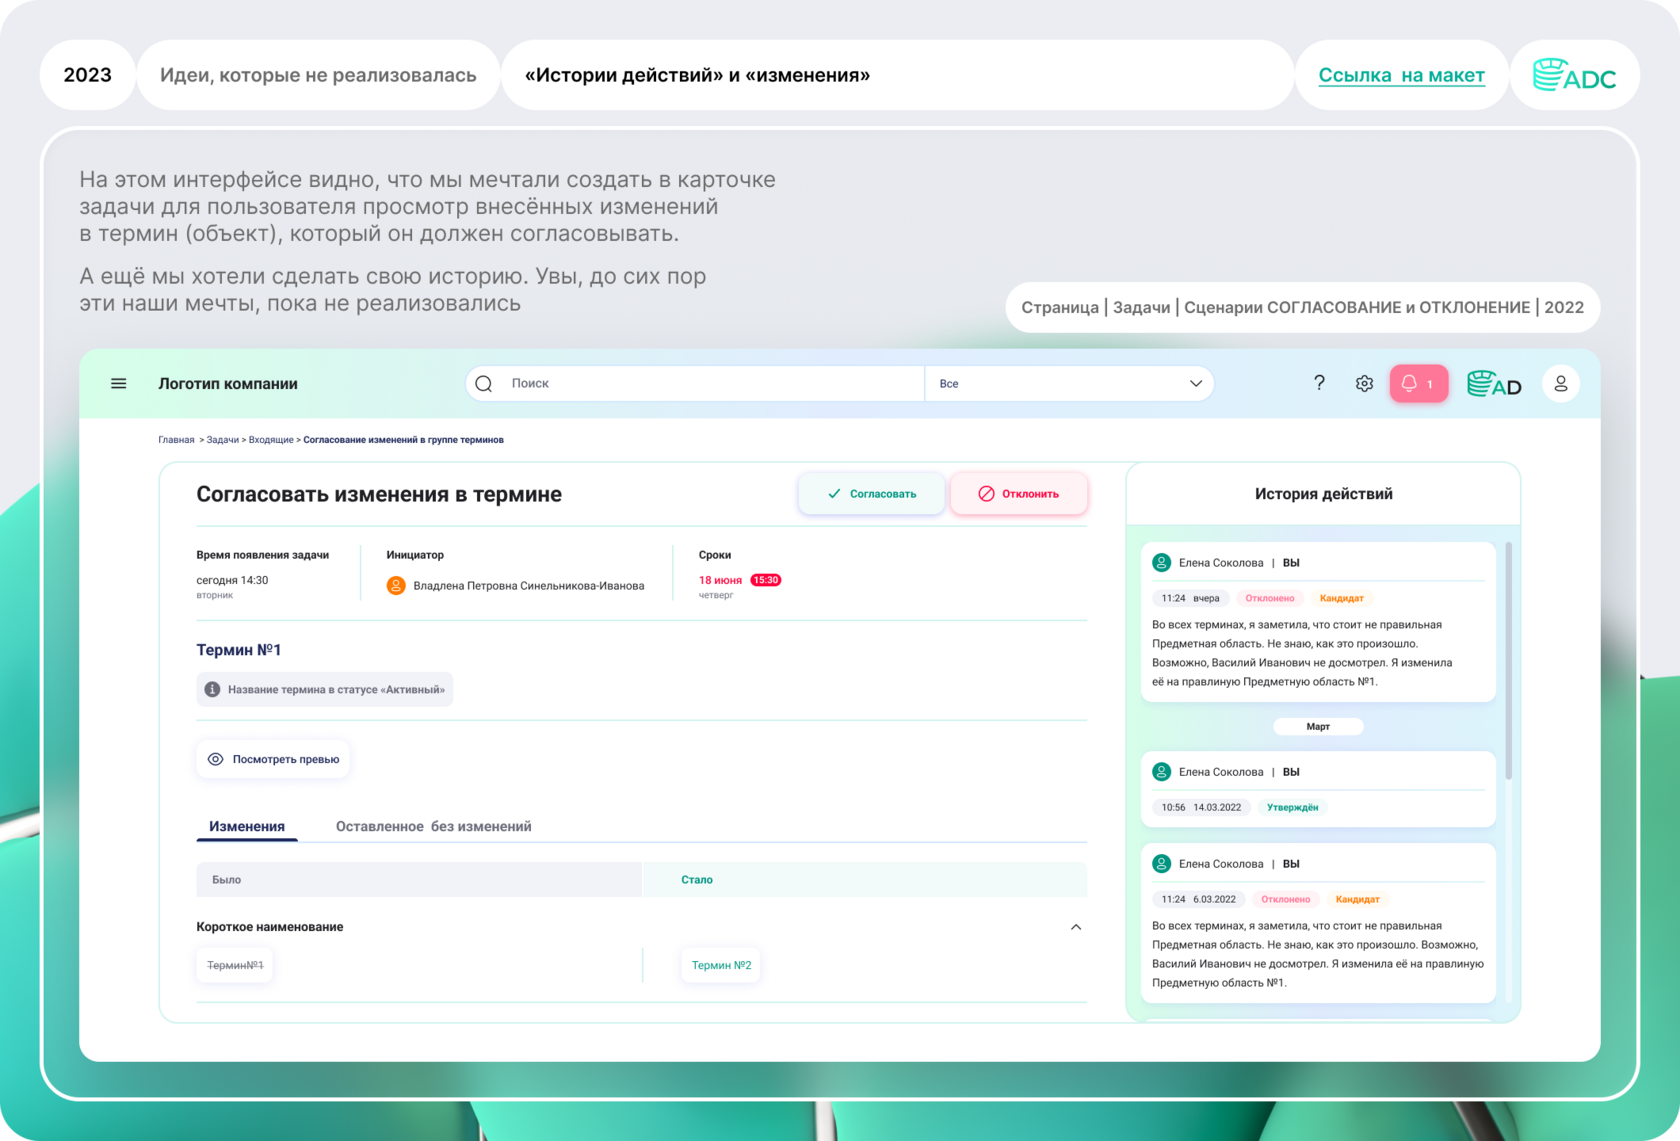Click avatar in 'вчера' history card

pyautogui.click(x=1161, y=563)
